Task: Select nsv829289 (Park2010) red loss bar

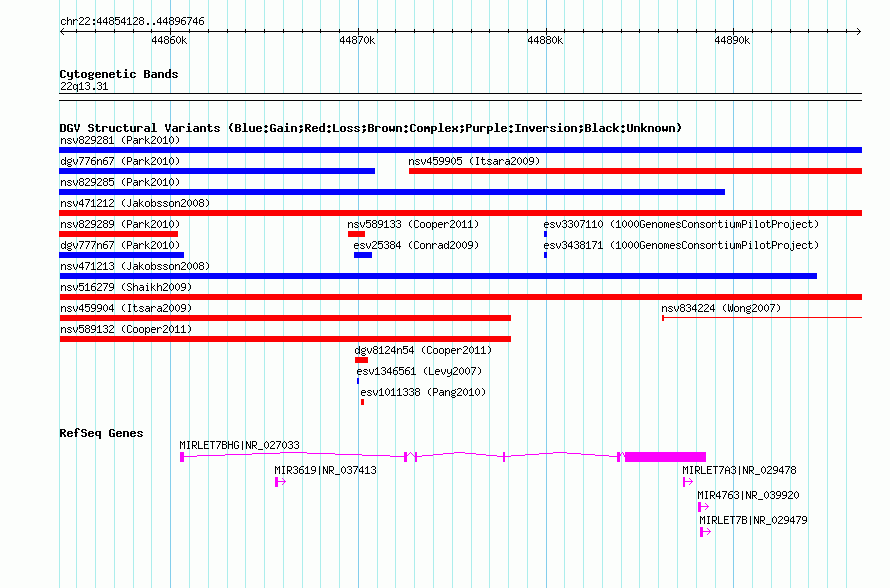Action: [x=119, y=234]
